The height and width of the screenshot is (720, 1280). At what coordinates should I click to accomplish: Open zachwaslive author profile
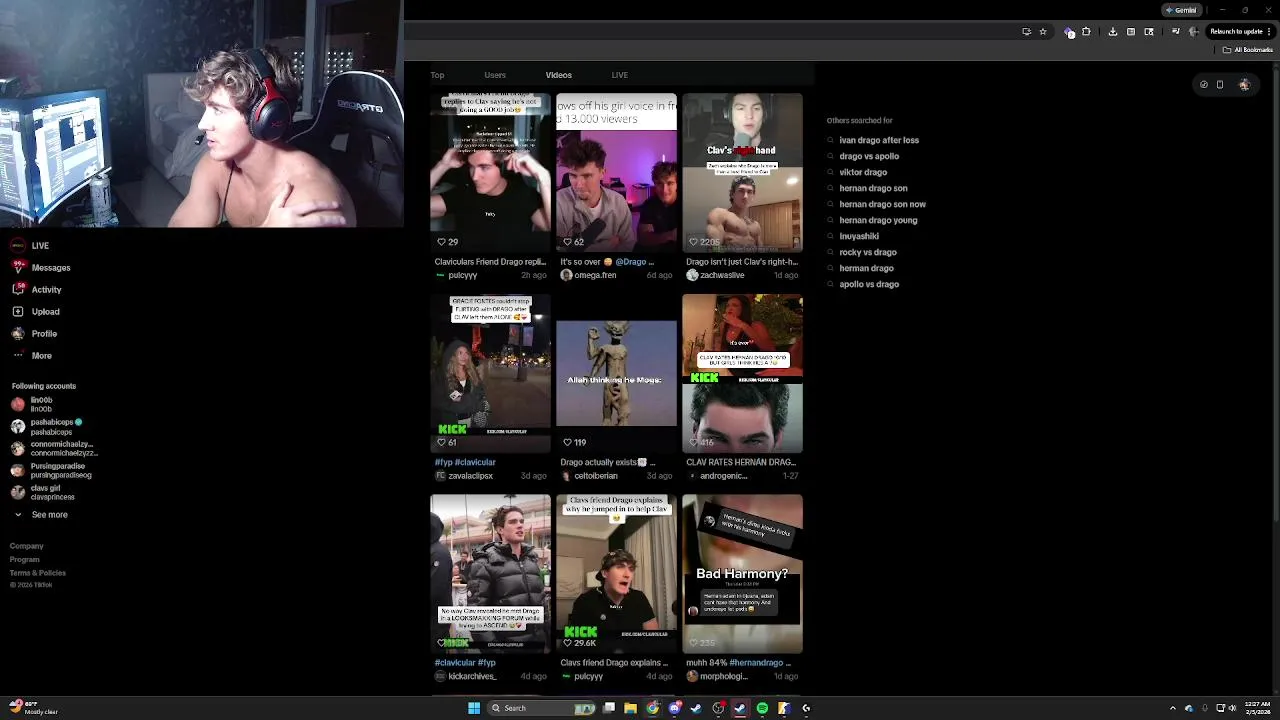click(715, 275)
